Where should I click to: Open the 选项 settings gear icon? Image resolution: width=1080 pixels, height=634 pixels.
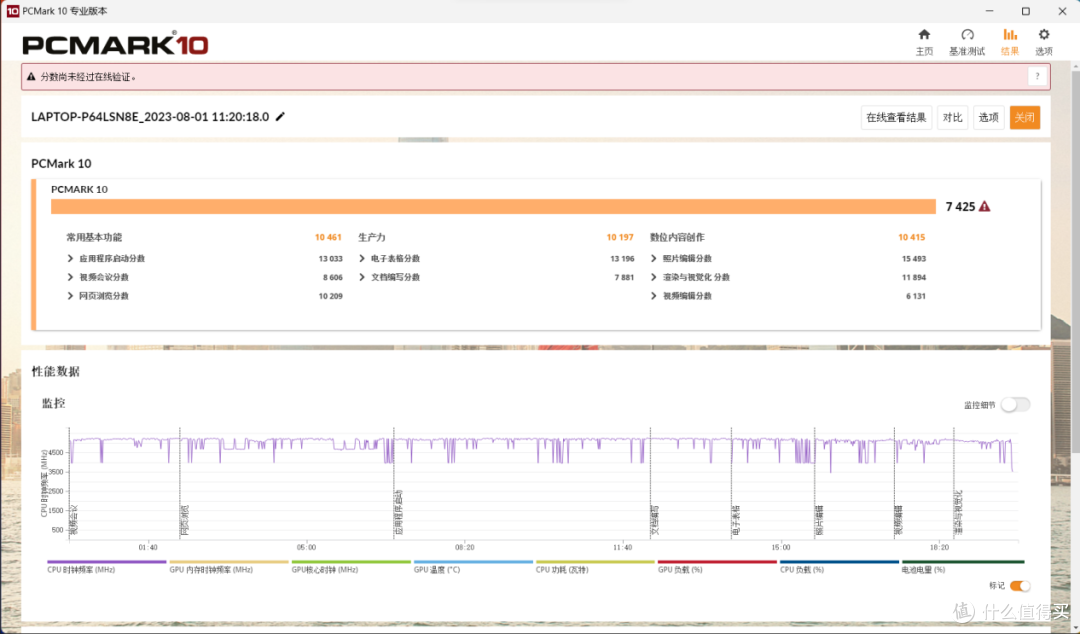point(1043,34)
